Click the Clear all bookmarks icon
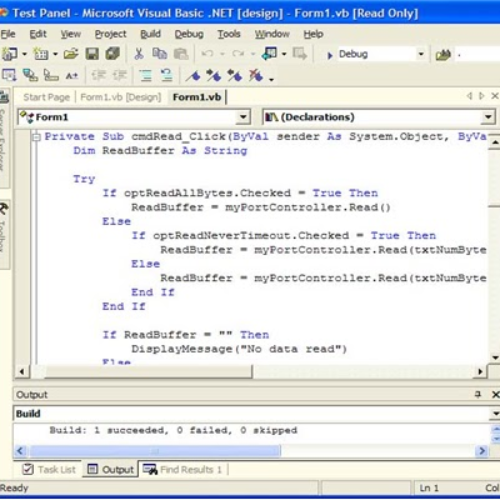500x500 pixels. 256,76
